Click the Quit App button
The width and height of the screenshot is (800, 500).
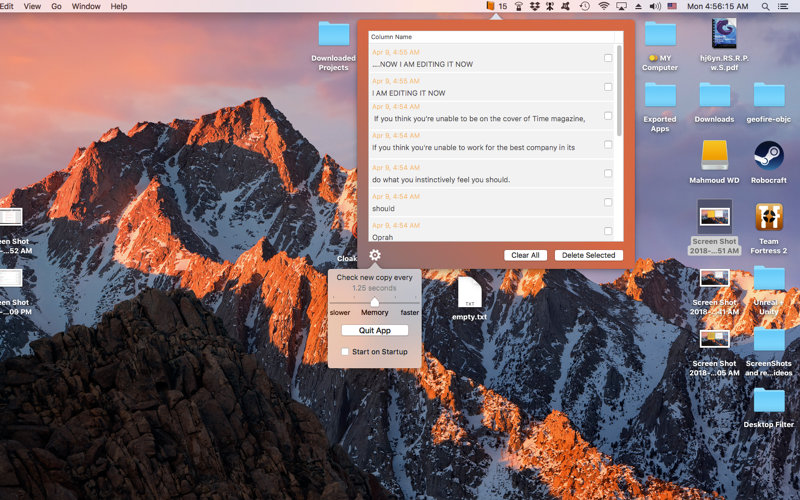[x=374, y=330]
